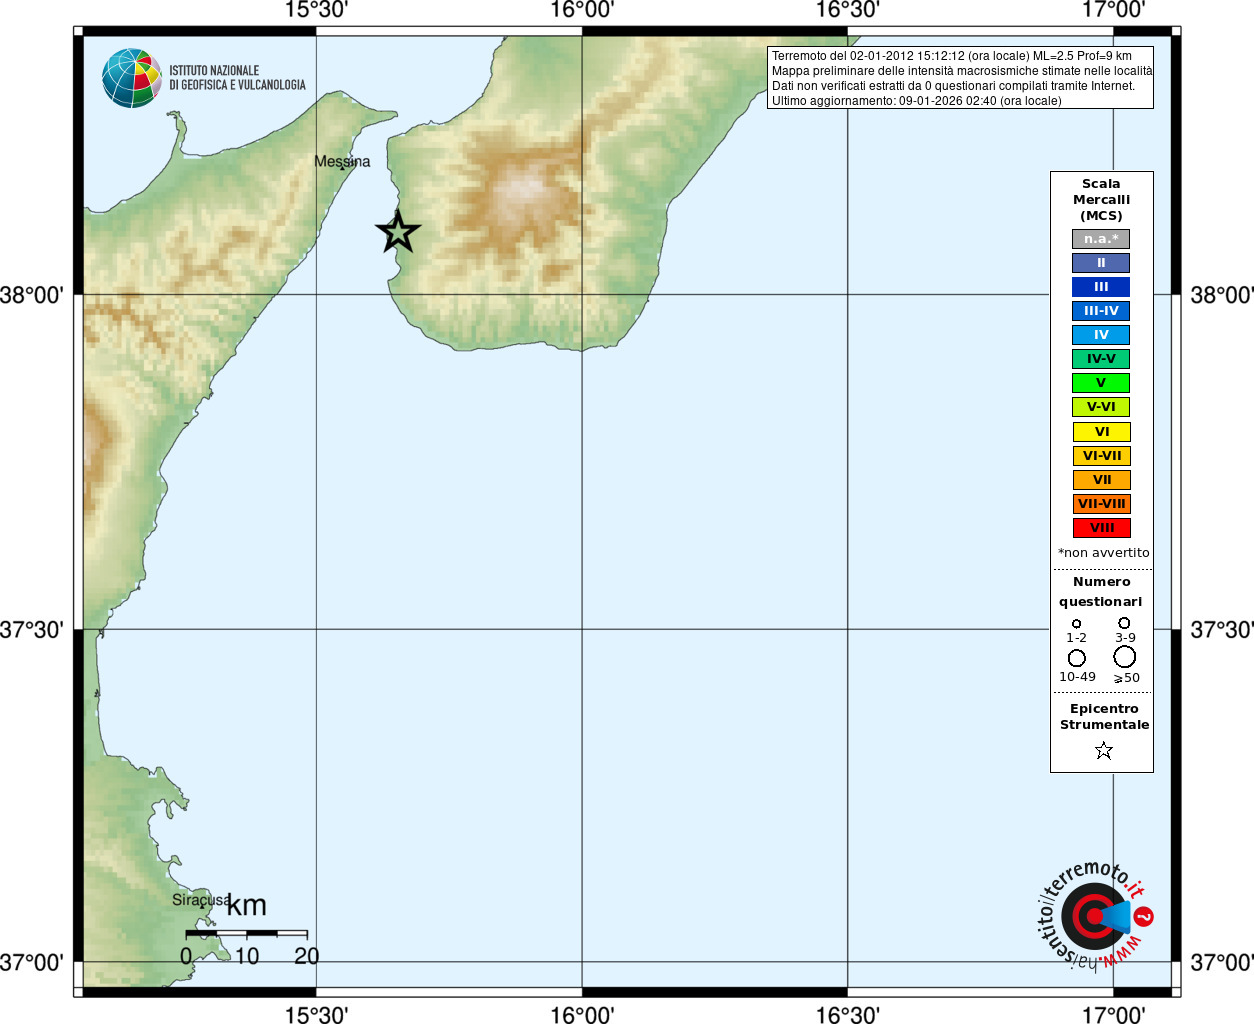Select the gray n.a. intensity swatch
Screen dimensions: 1254x1024
pyautogui.click(x=1101, y=239)
